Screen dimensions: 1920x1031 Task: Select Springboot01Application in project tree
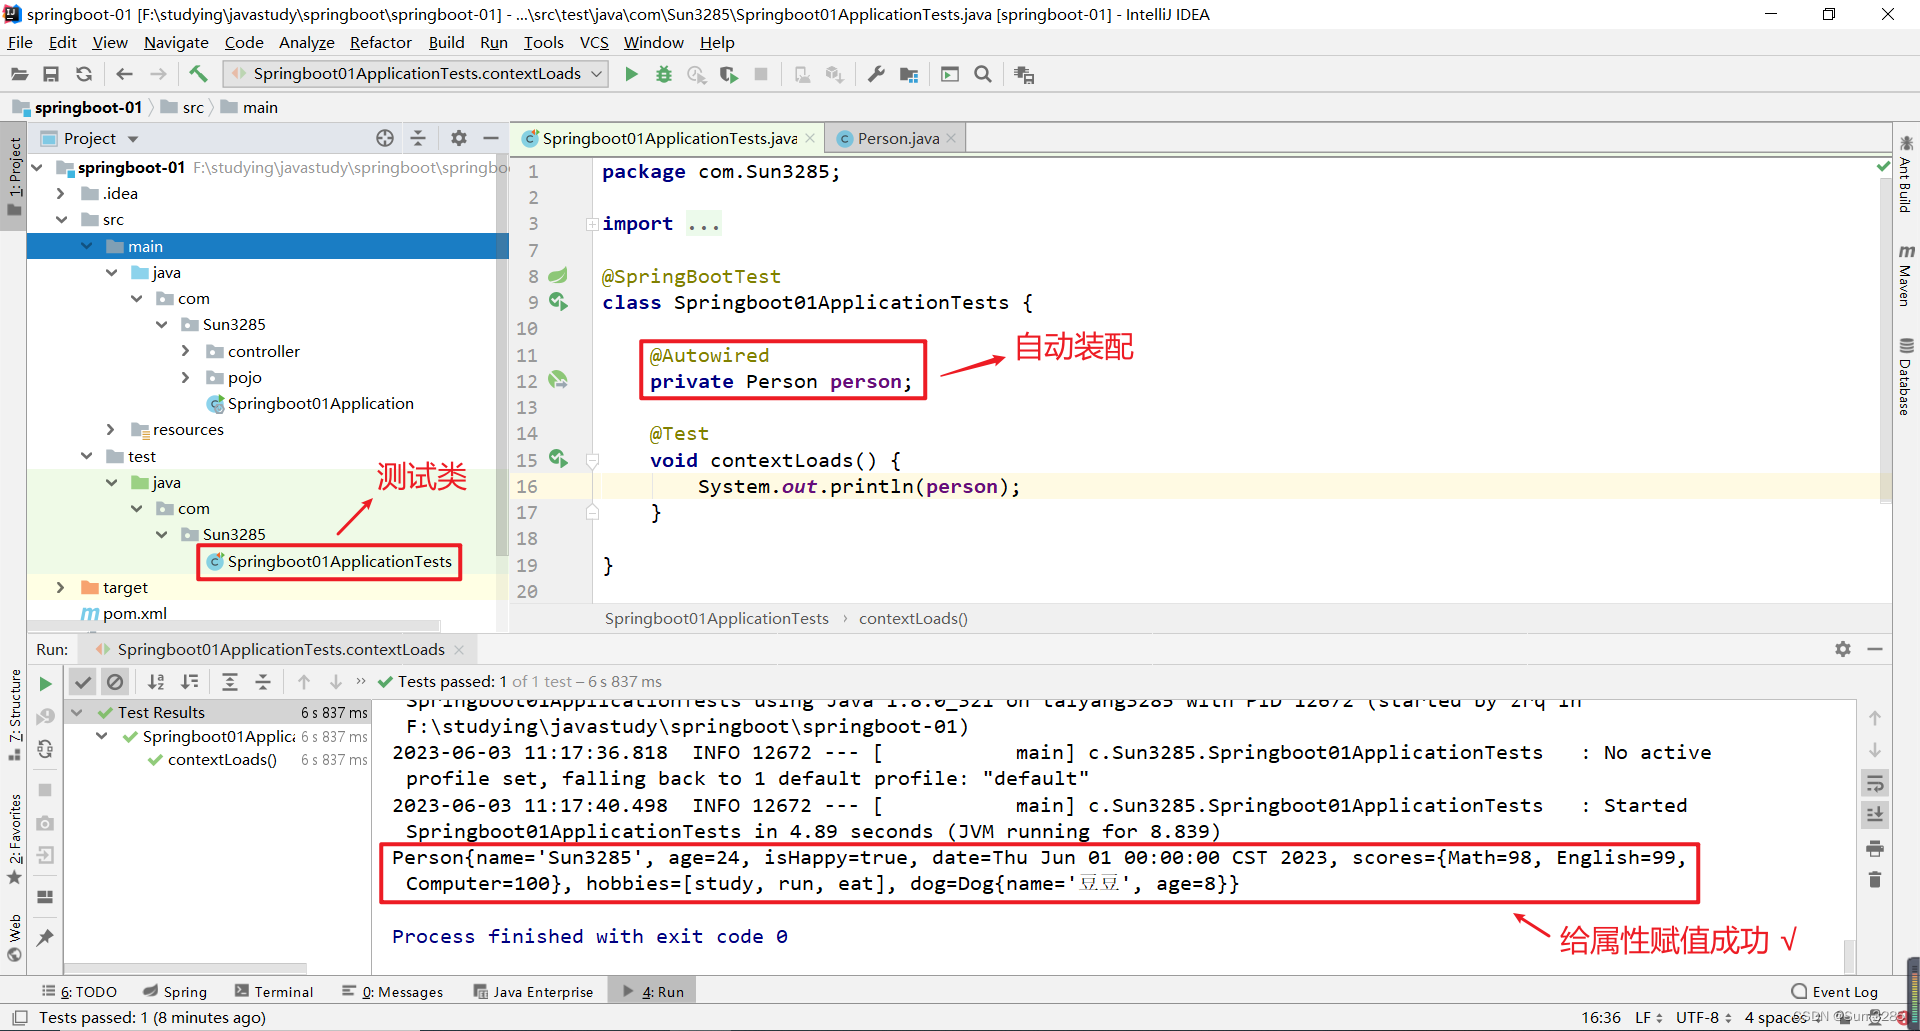click(320, 403)
